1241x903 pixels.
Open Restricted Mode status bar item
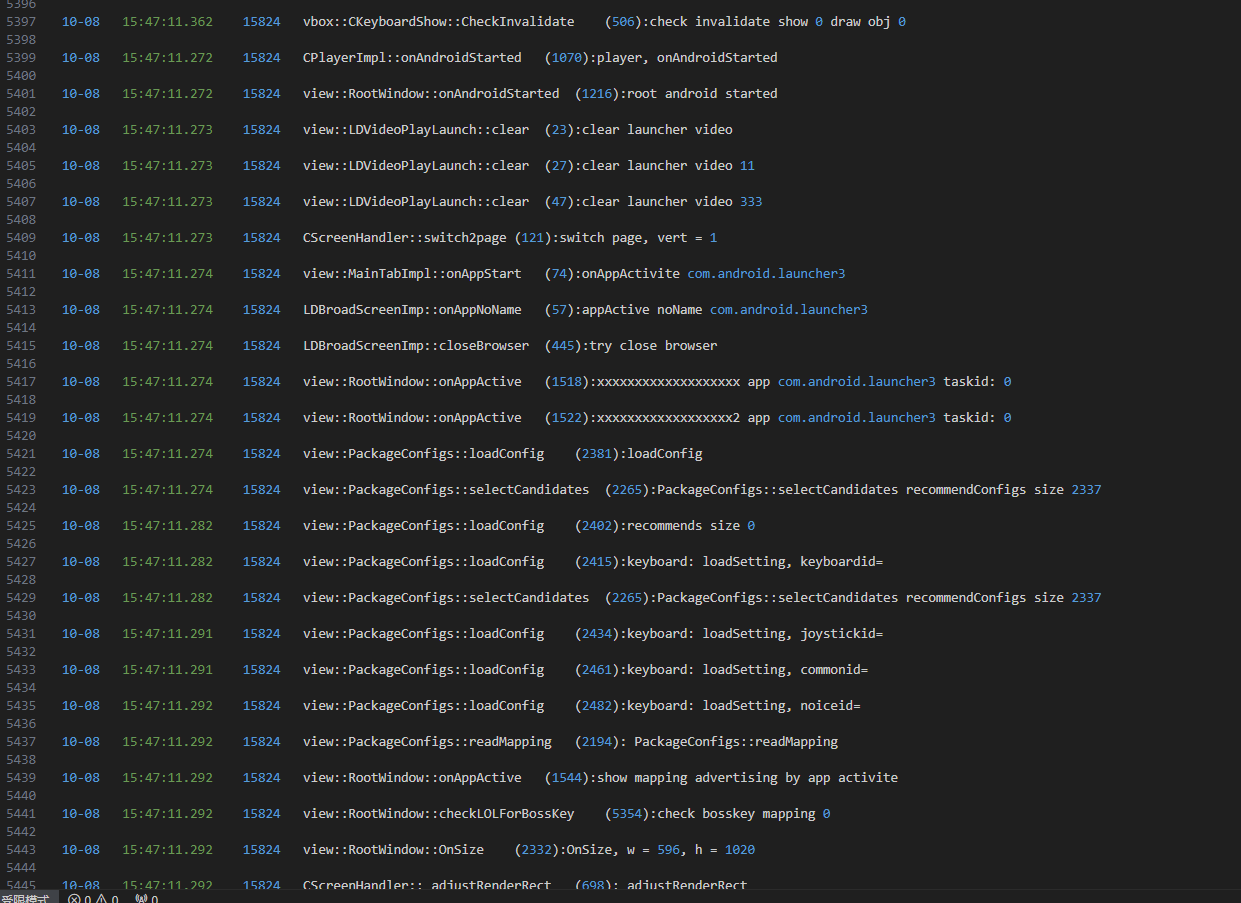[26, 899]
